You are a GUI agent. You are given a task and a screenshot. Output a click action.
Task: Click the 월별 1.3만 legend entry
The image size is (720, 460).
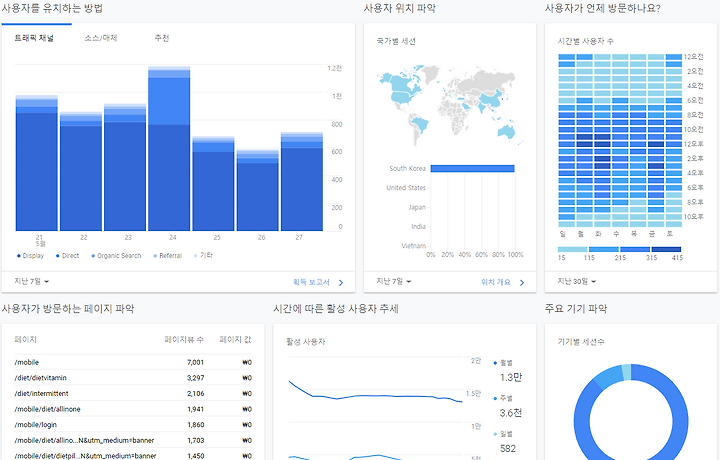(x=507, y=371)
